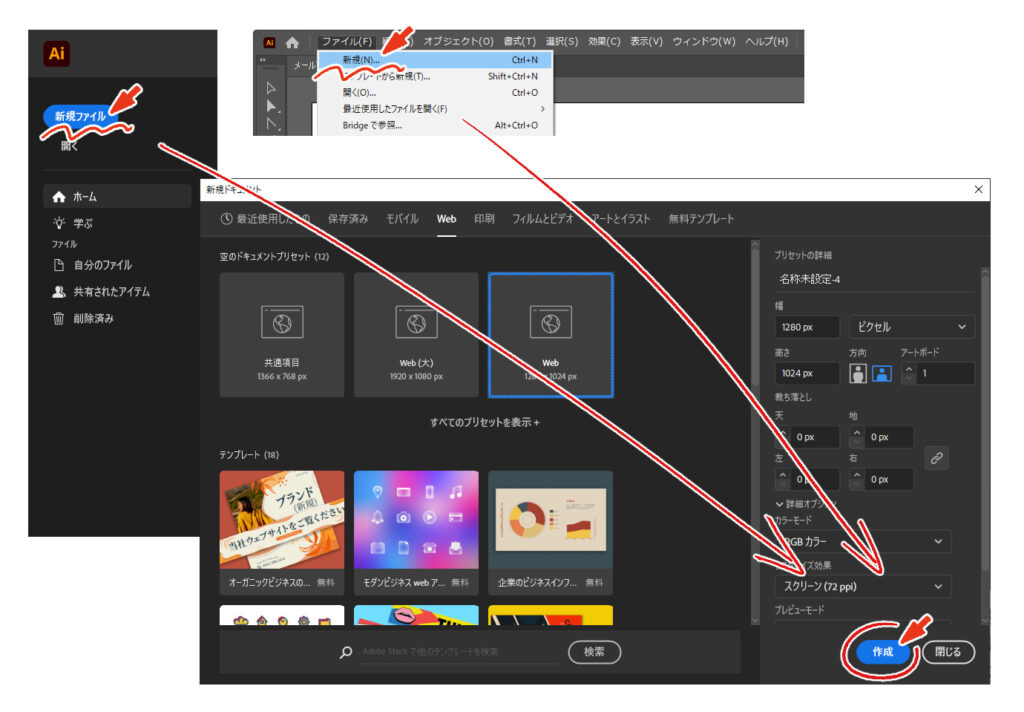Image resolution: width=1024 pixels, height=712 pixels.
Task: Open the オブジェクト(O) menu
Action: 458,41
